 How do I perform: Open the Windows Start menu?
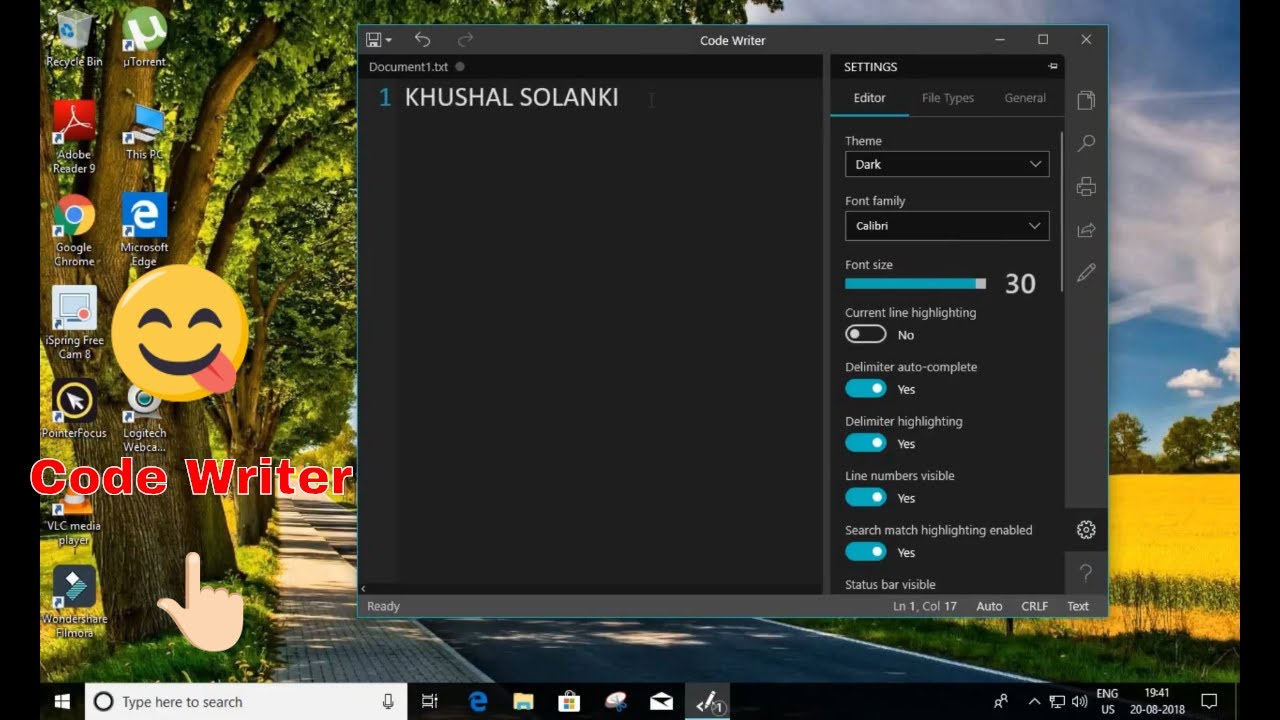pos(62,702)
